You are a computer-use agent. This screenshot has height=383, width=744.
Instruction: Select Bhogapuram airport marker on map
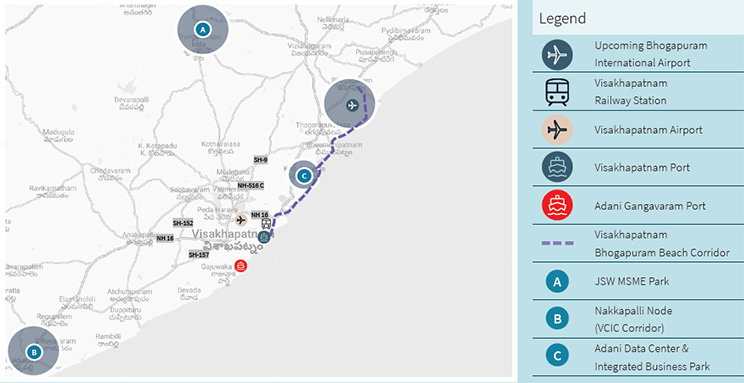click(352, 105)
